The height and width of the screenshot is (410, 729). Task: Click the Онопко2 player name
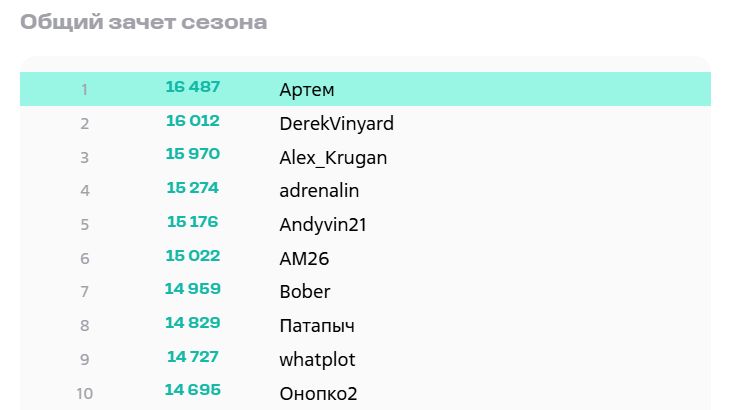[x=318, y=393]
